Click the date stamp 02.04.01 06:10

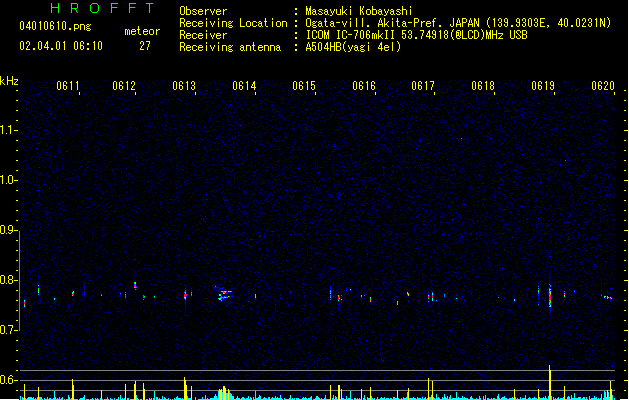tap(61, 46)
